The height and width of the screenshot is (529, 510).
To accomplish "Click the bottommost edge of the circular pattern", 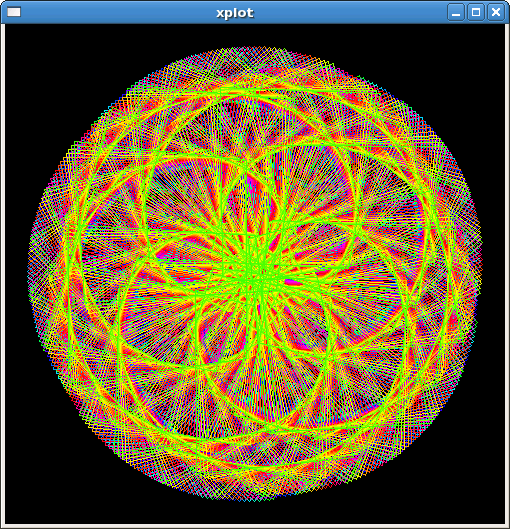I will 255,500.
